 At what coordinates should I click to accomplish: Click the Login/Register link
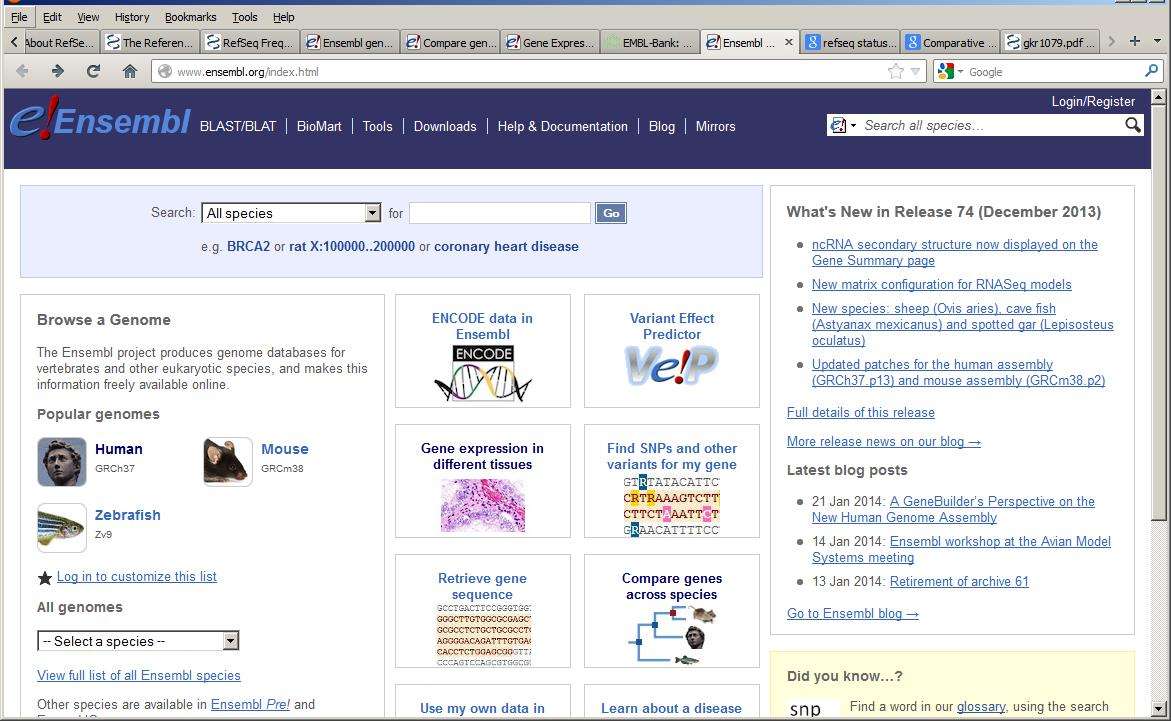(x=1093, y=101)
